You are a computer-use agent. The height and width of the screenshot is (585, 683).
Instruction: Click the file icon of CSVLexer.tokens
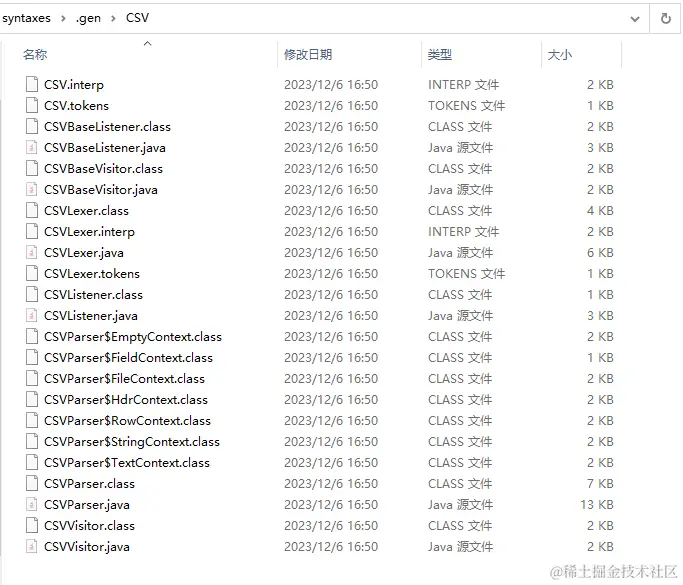(x=32, y=273)
